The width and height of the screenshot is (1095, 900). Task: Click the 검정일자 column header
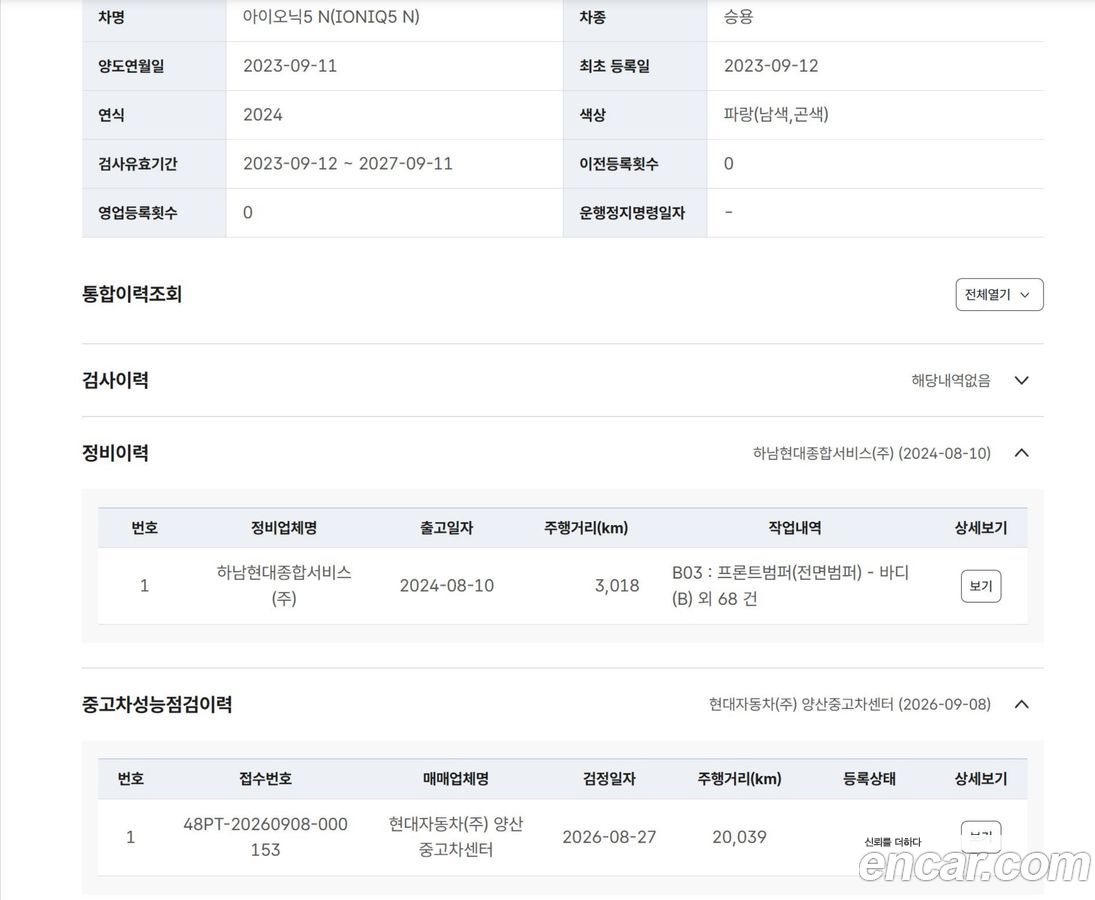[609, 779]
